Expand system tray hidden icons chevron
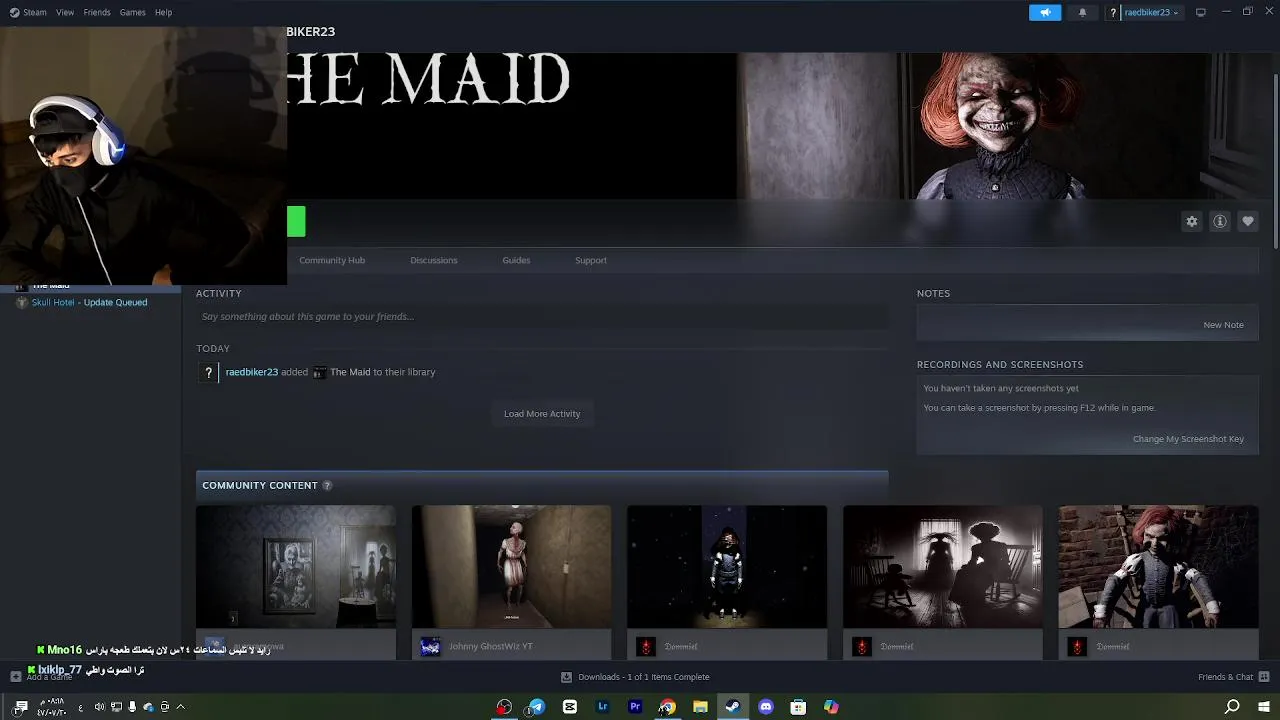The height and width of the screenshot is (720, 1280). click(180, 707)
